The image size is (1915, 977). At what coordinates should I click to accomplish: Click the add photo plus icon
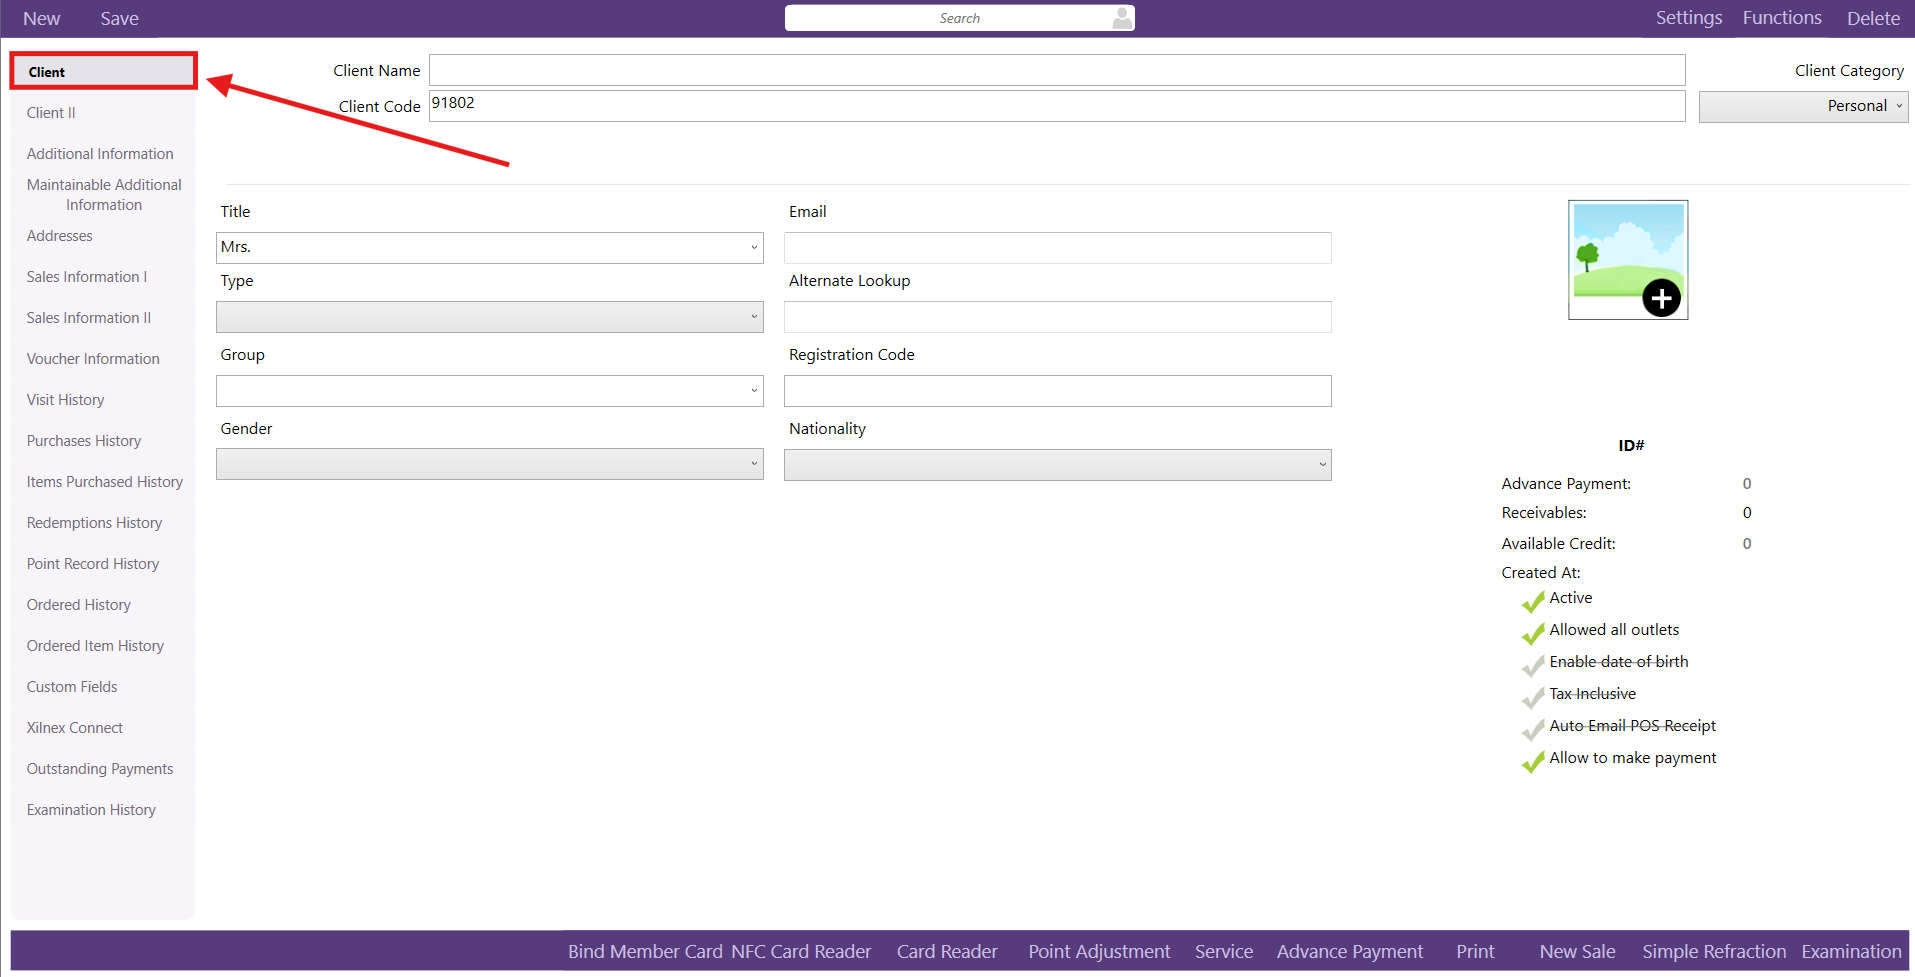coord(1661,298)
